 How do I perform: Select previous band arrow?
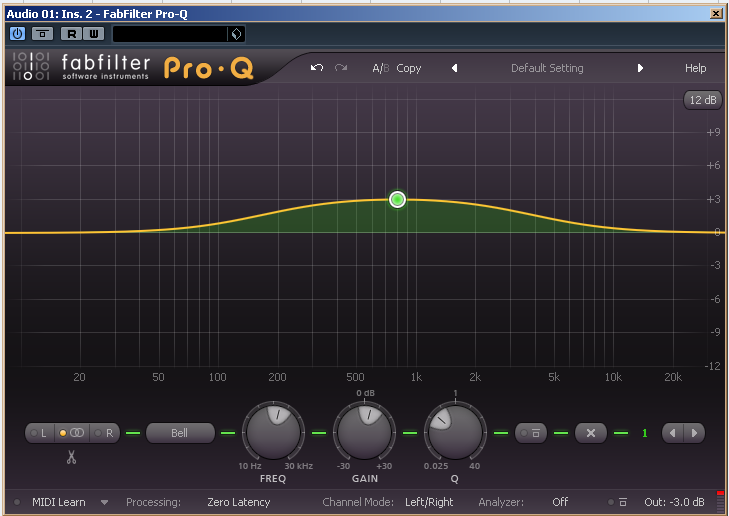[x=673, y=433]
